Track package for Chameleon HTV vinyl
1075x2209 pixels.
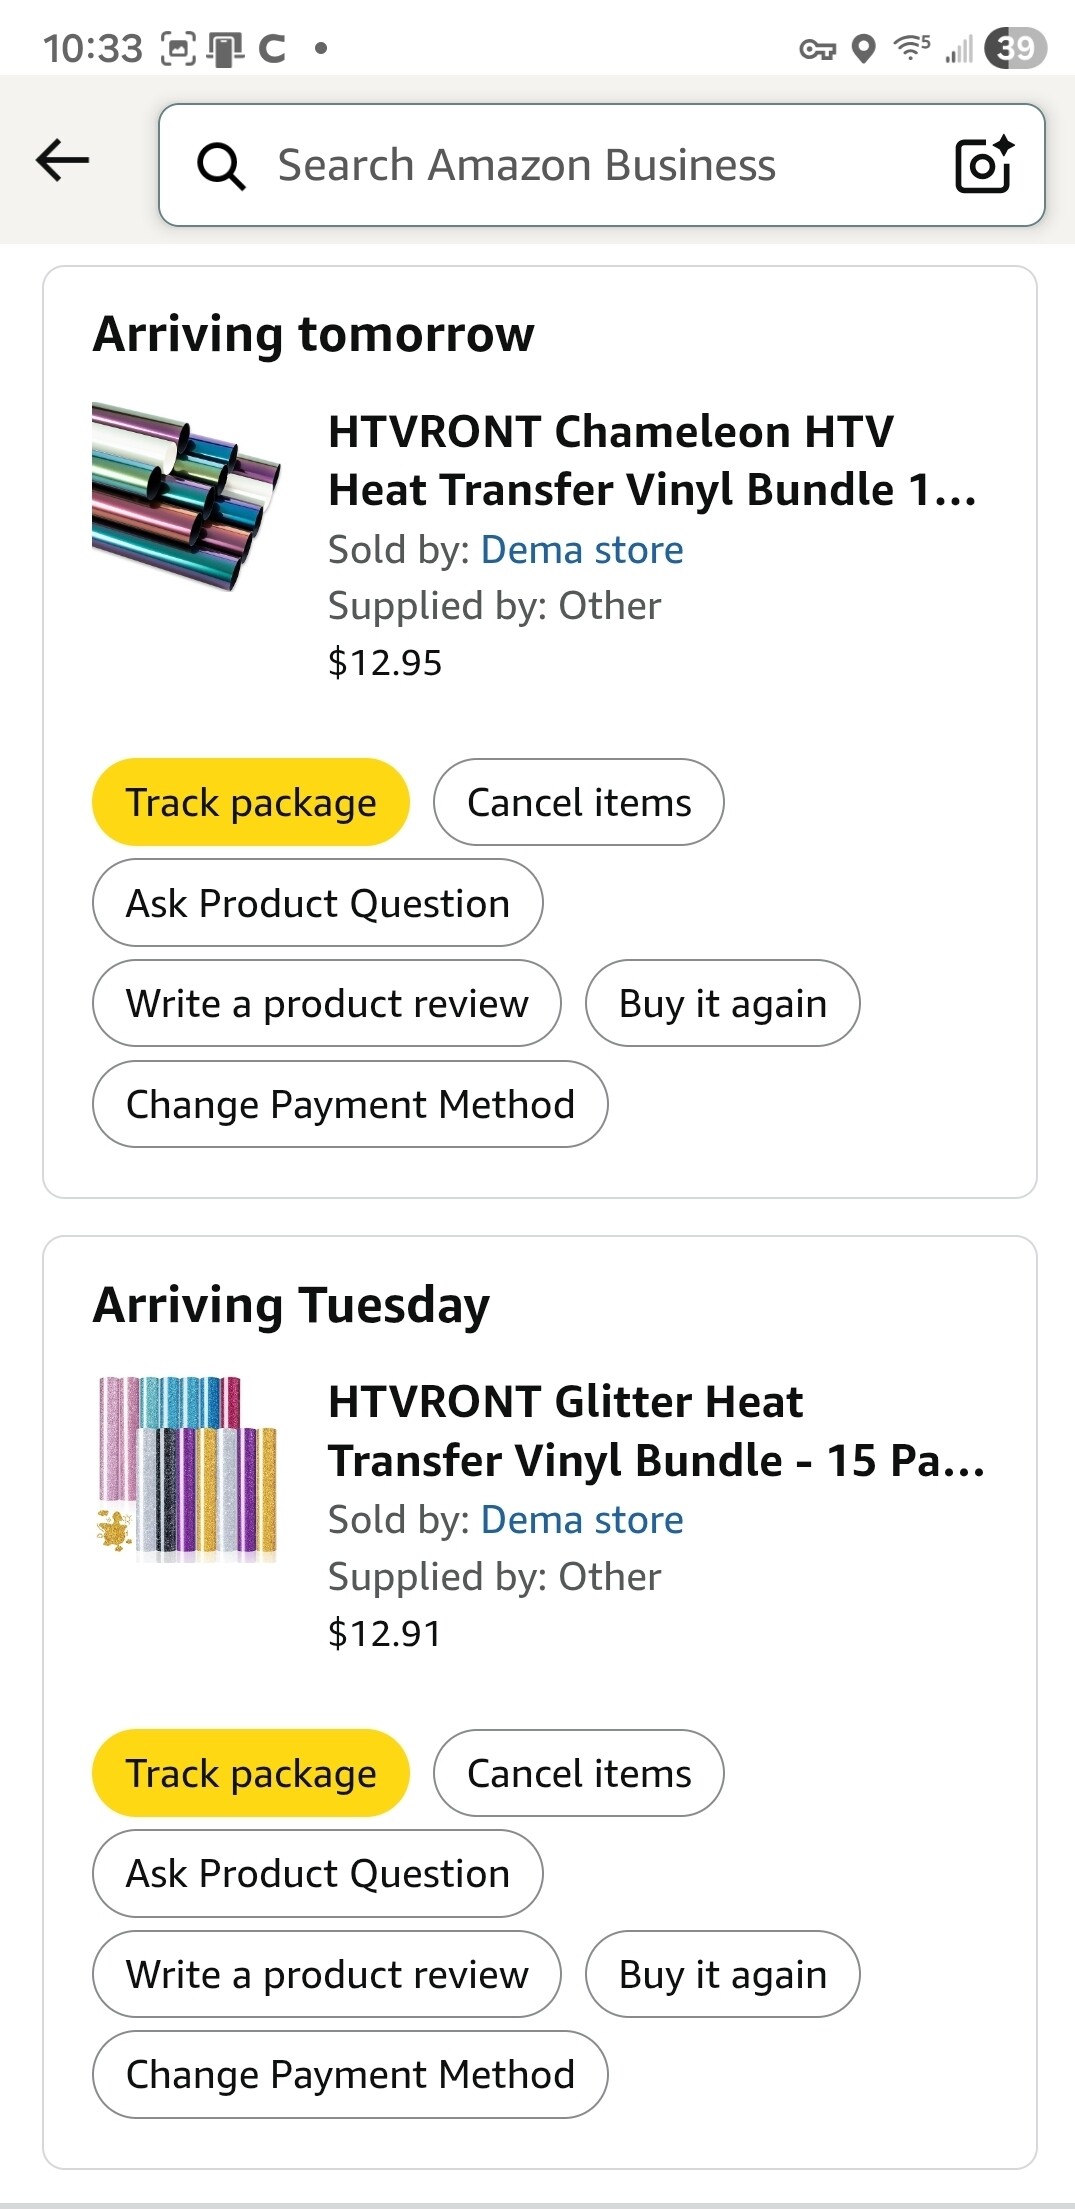click(x=251, y=802)
